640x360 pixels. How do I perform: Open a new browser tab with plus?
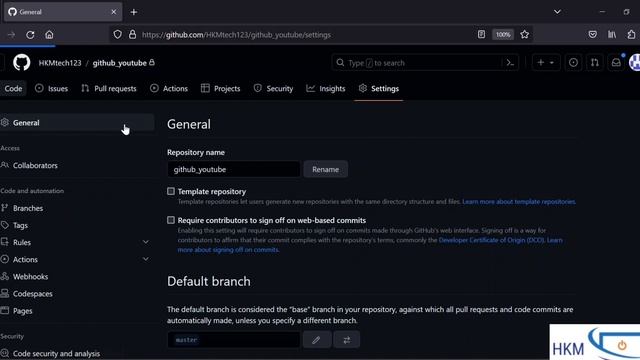134,12
